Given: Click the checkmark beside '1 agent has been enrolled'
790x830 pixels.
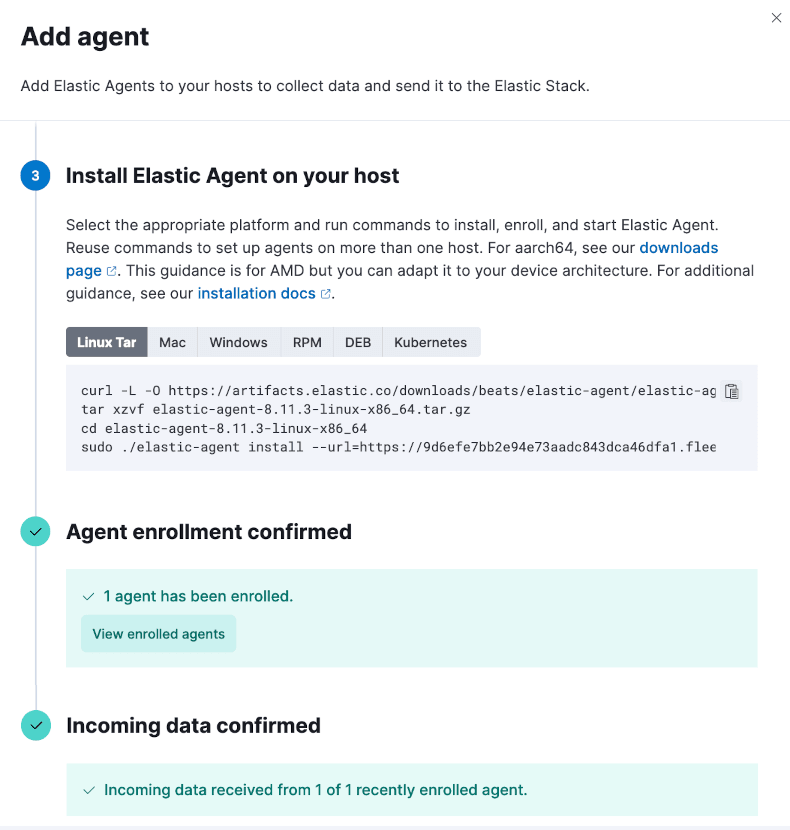Looking at the screenshot, I should (x=89, y=597).
